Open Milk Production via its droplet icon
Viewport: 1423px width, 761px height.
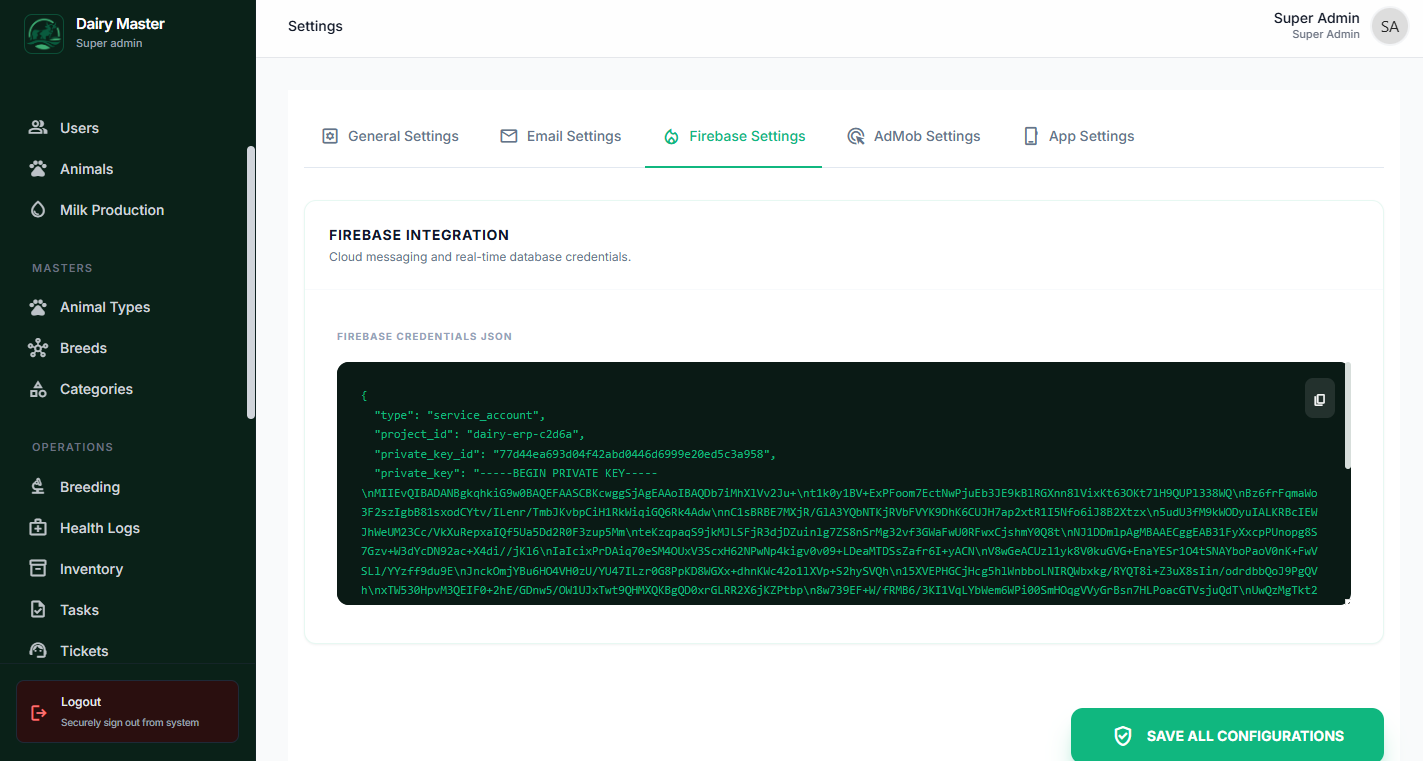(x=38, y=210)
